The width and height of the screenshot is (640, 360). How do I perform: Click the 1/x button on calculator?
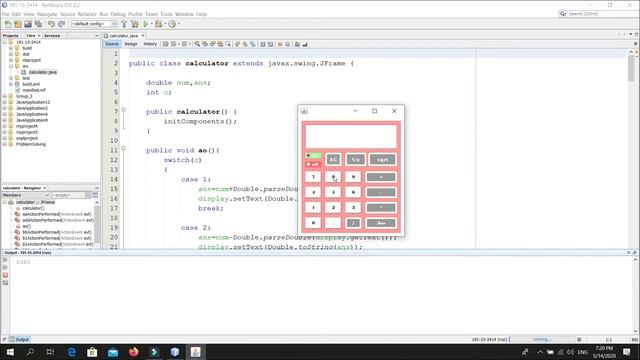coord(356,160)
